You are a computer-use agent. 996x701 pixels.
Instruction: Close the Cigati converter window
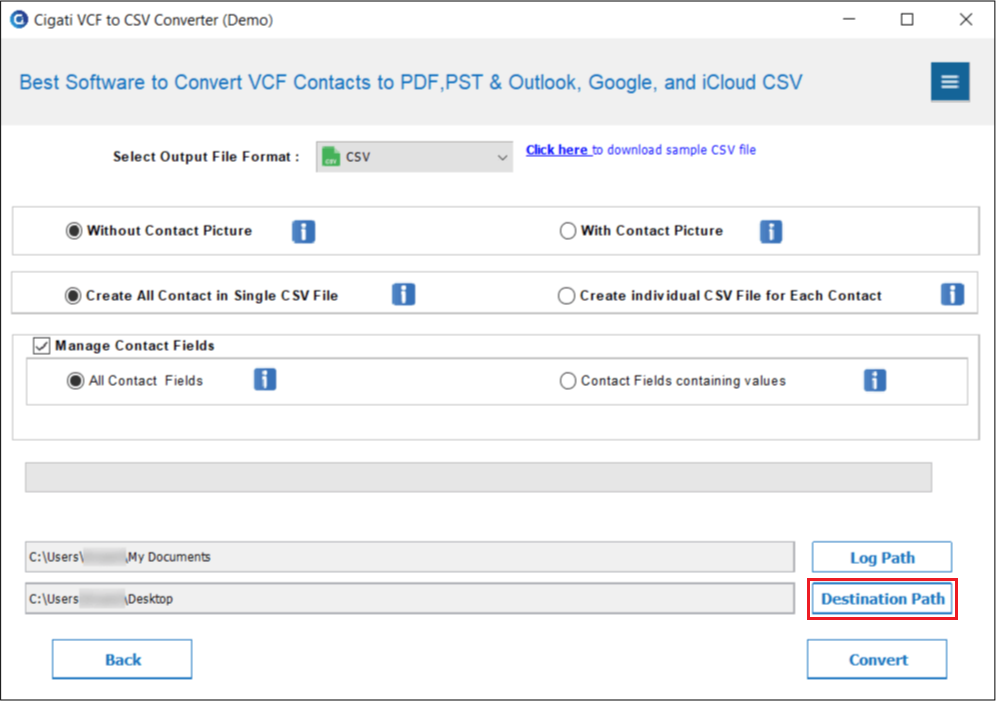pos(966,20)
